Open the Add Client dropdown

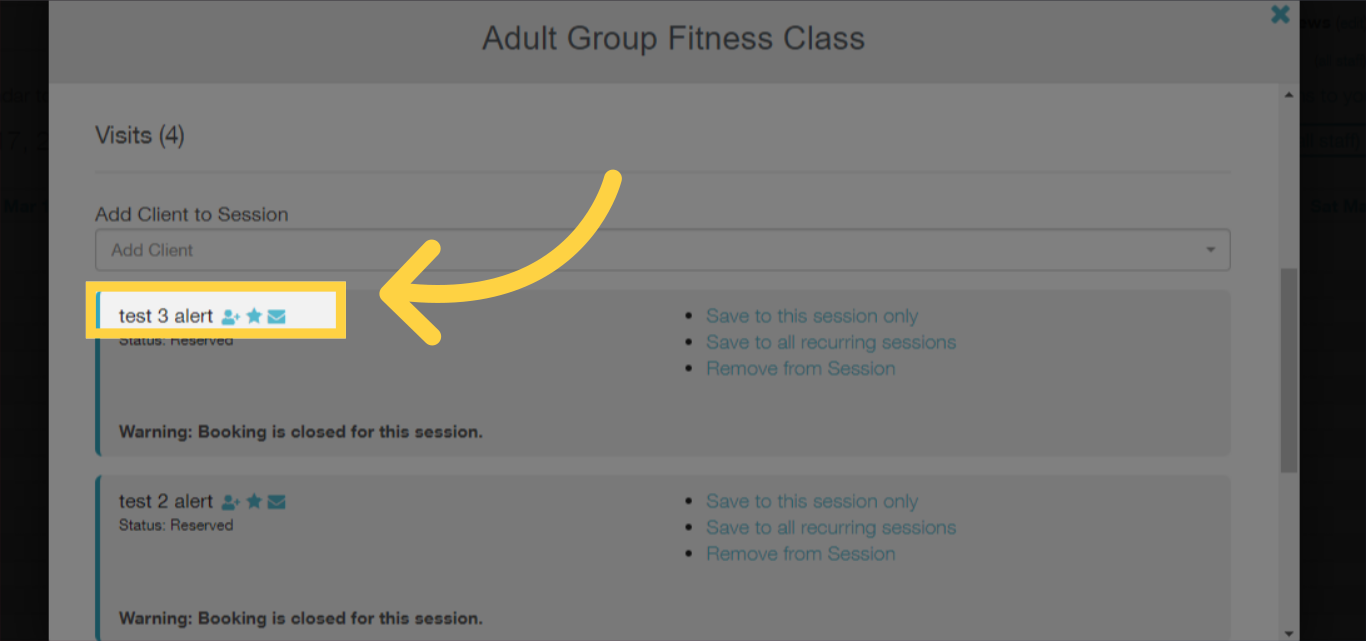[662, 249]
